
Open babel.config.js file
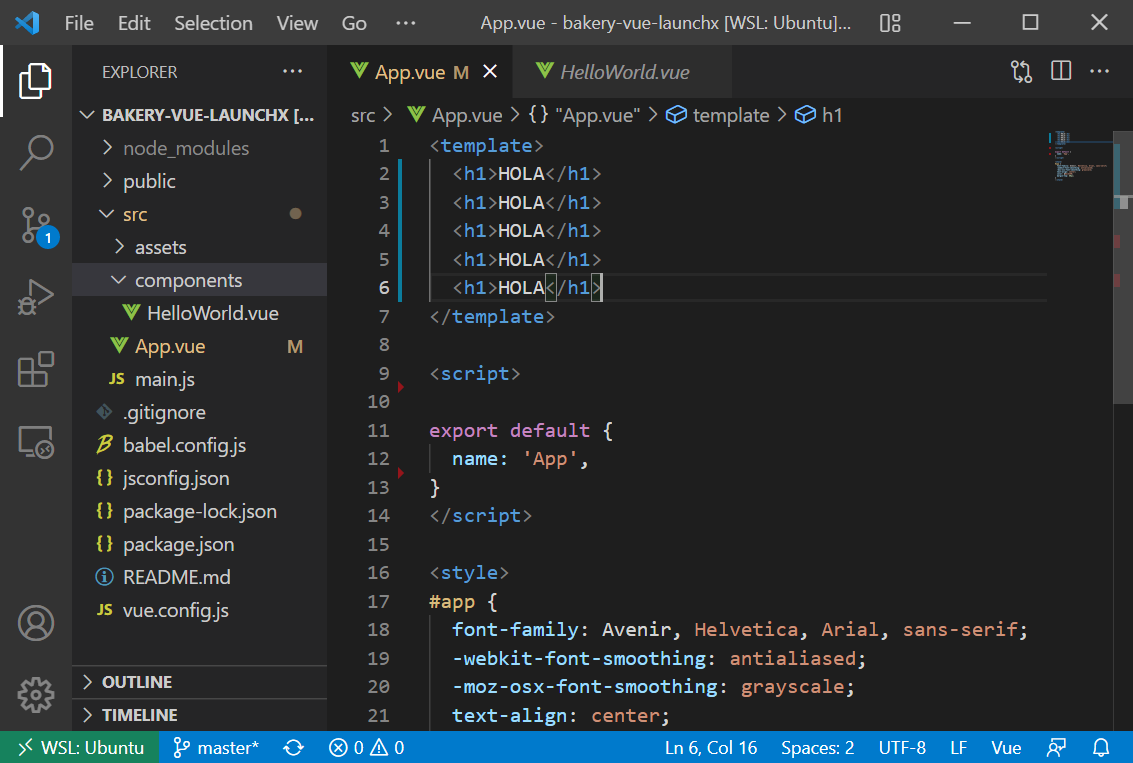point(199,445)
